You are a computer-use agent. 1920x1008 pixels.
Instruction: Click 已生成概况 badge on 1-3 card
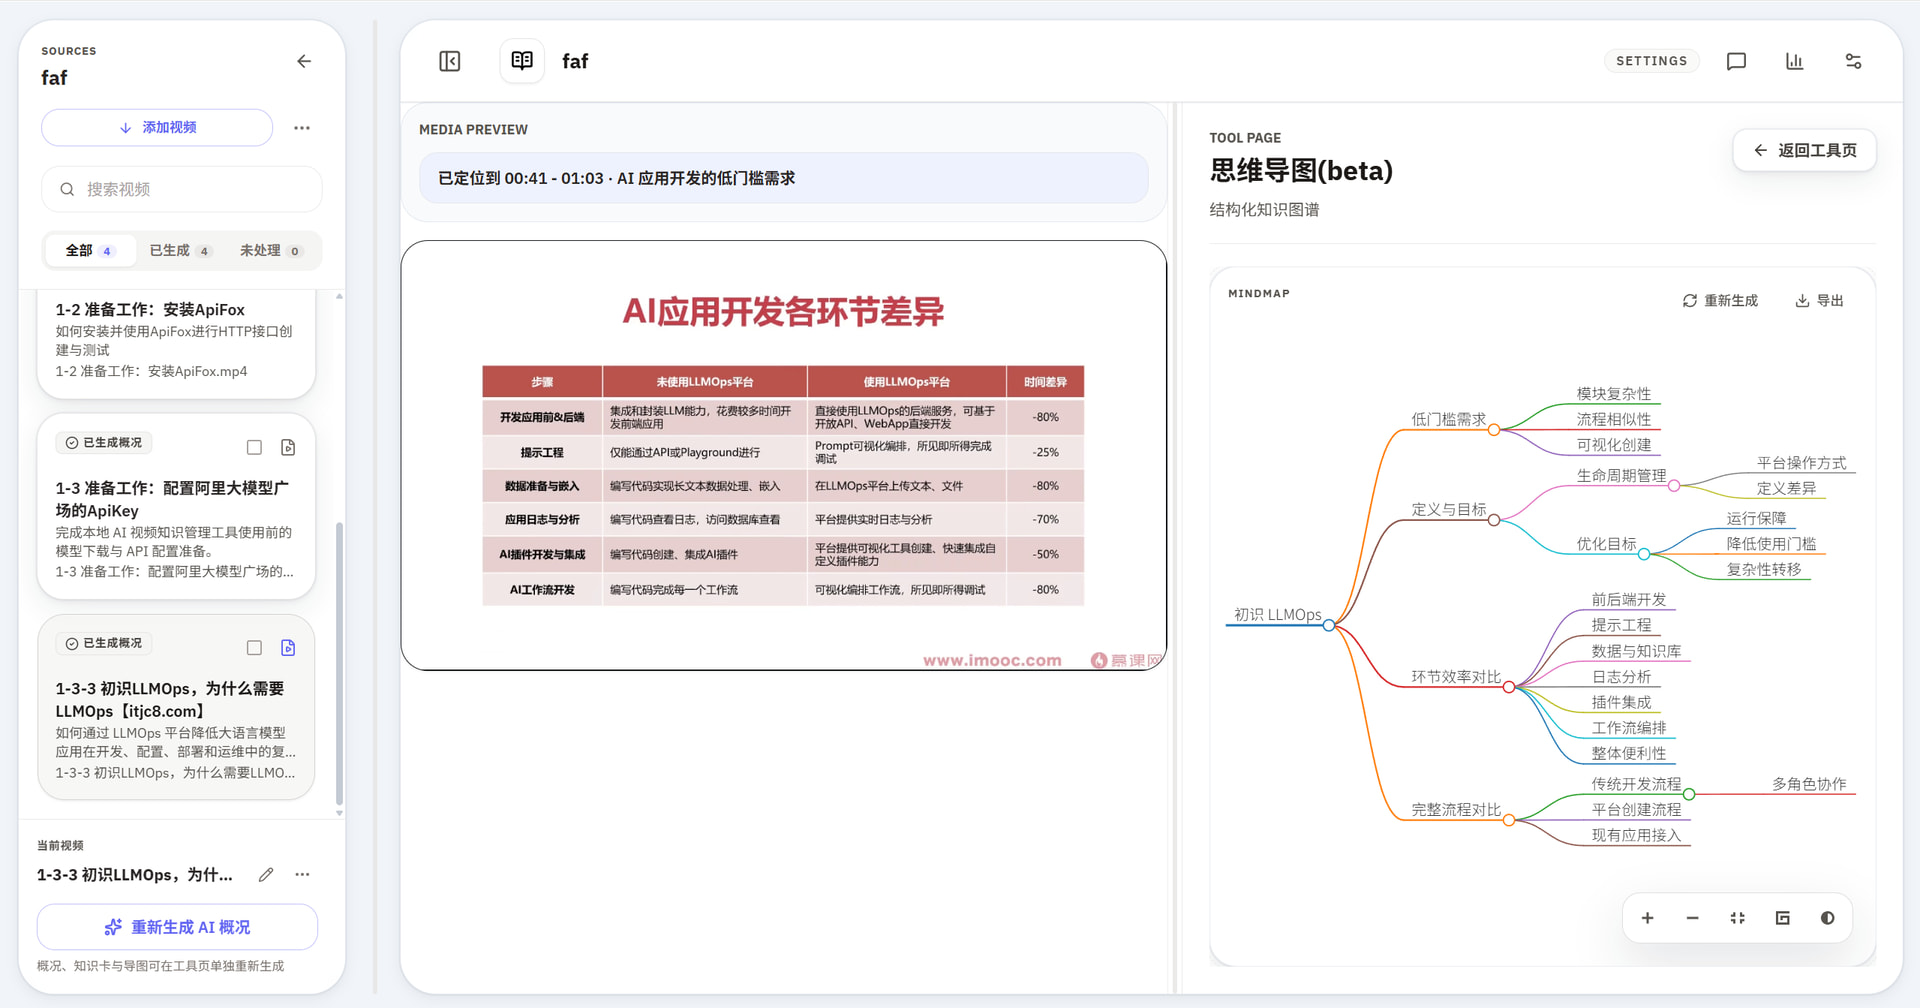(104, 443)
